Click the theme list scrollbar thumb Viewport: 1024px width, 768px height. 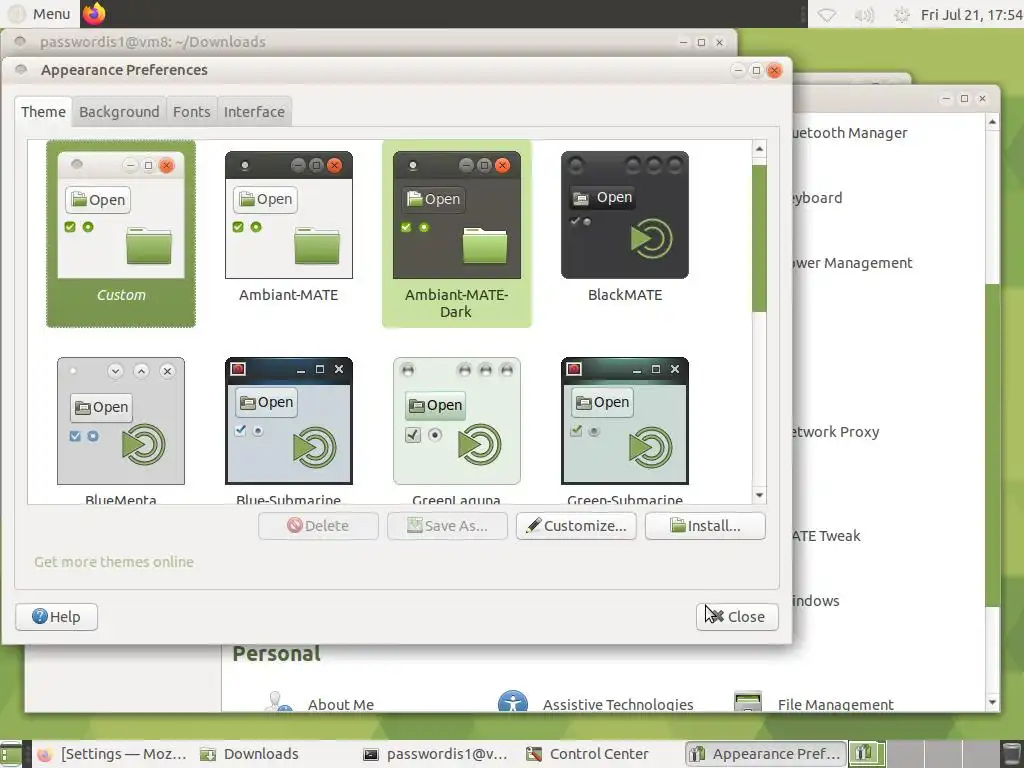coord(759,238)
